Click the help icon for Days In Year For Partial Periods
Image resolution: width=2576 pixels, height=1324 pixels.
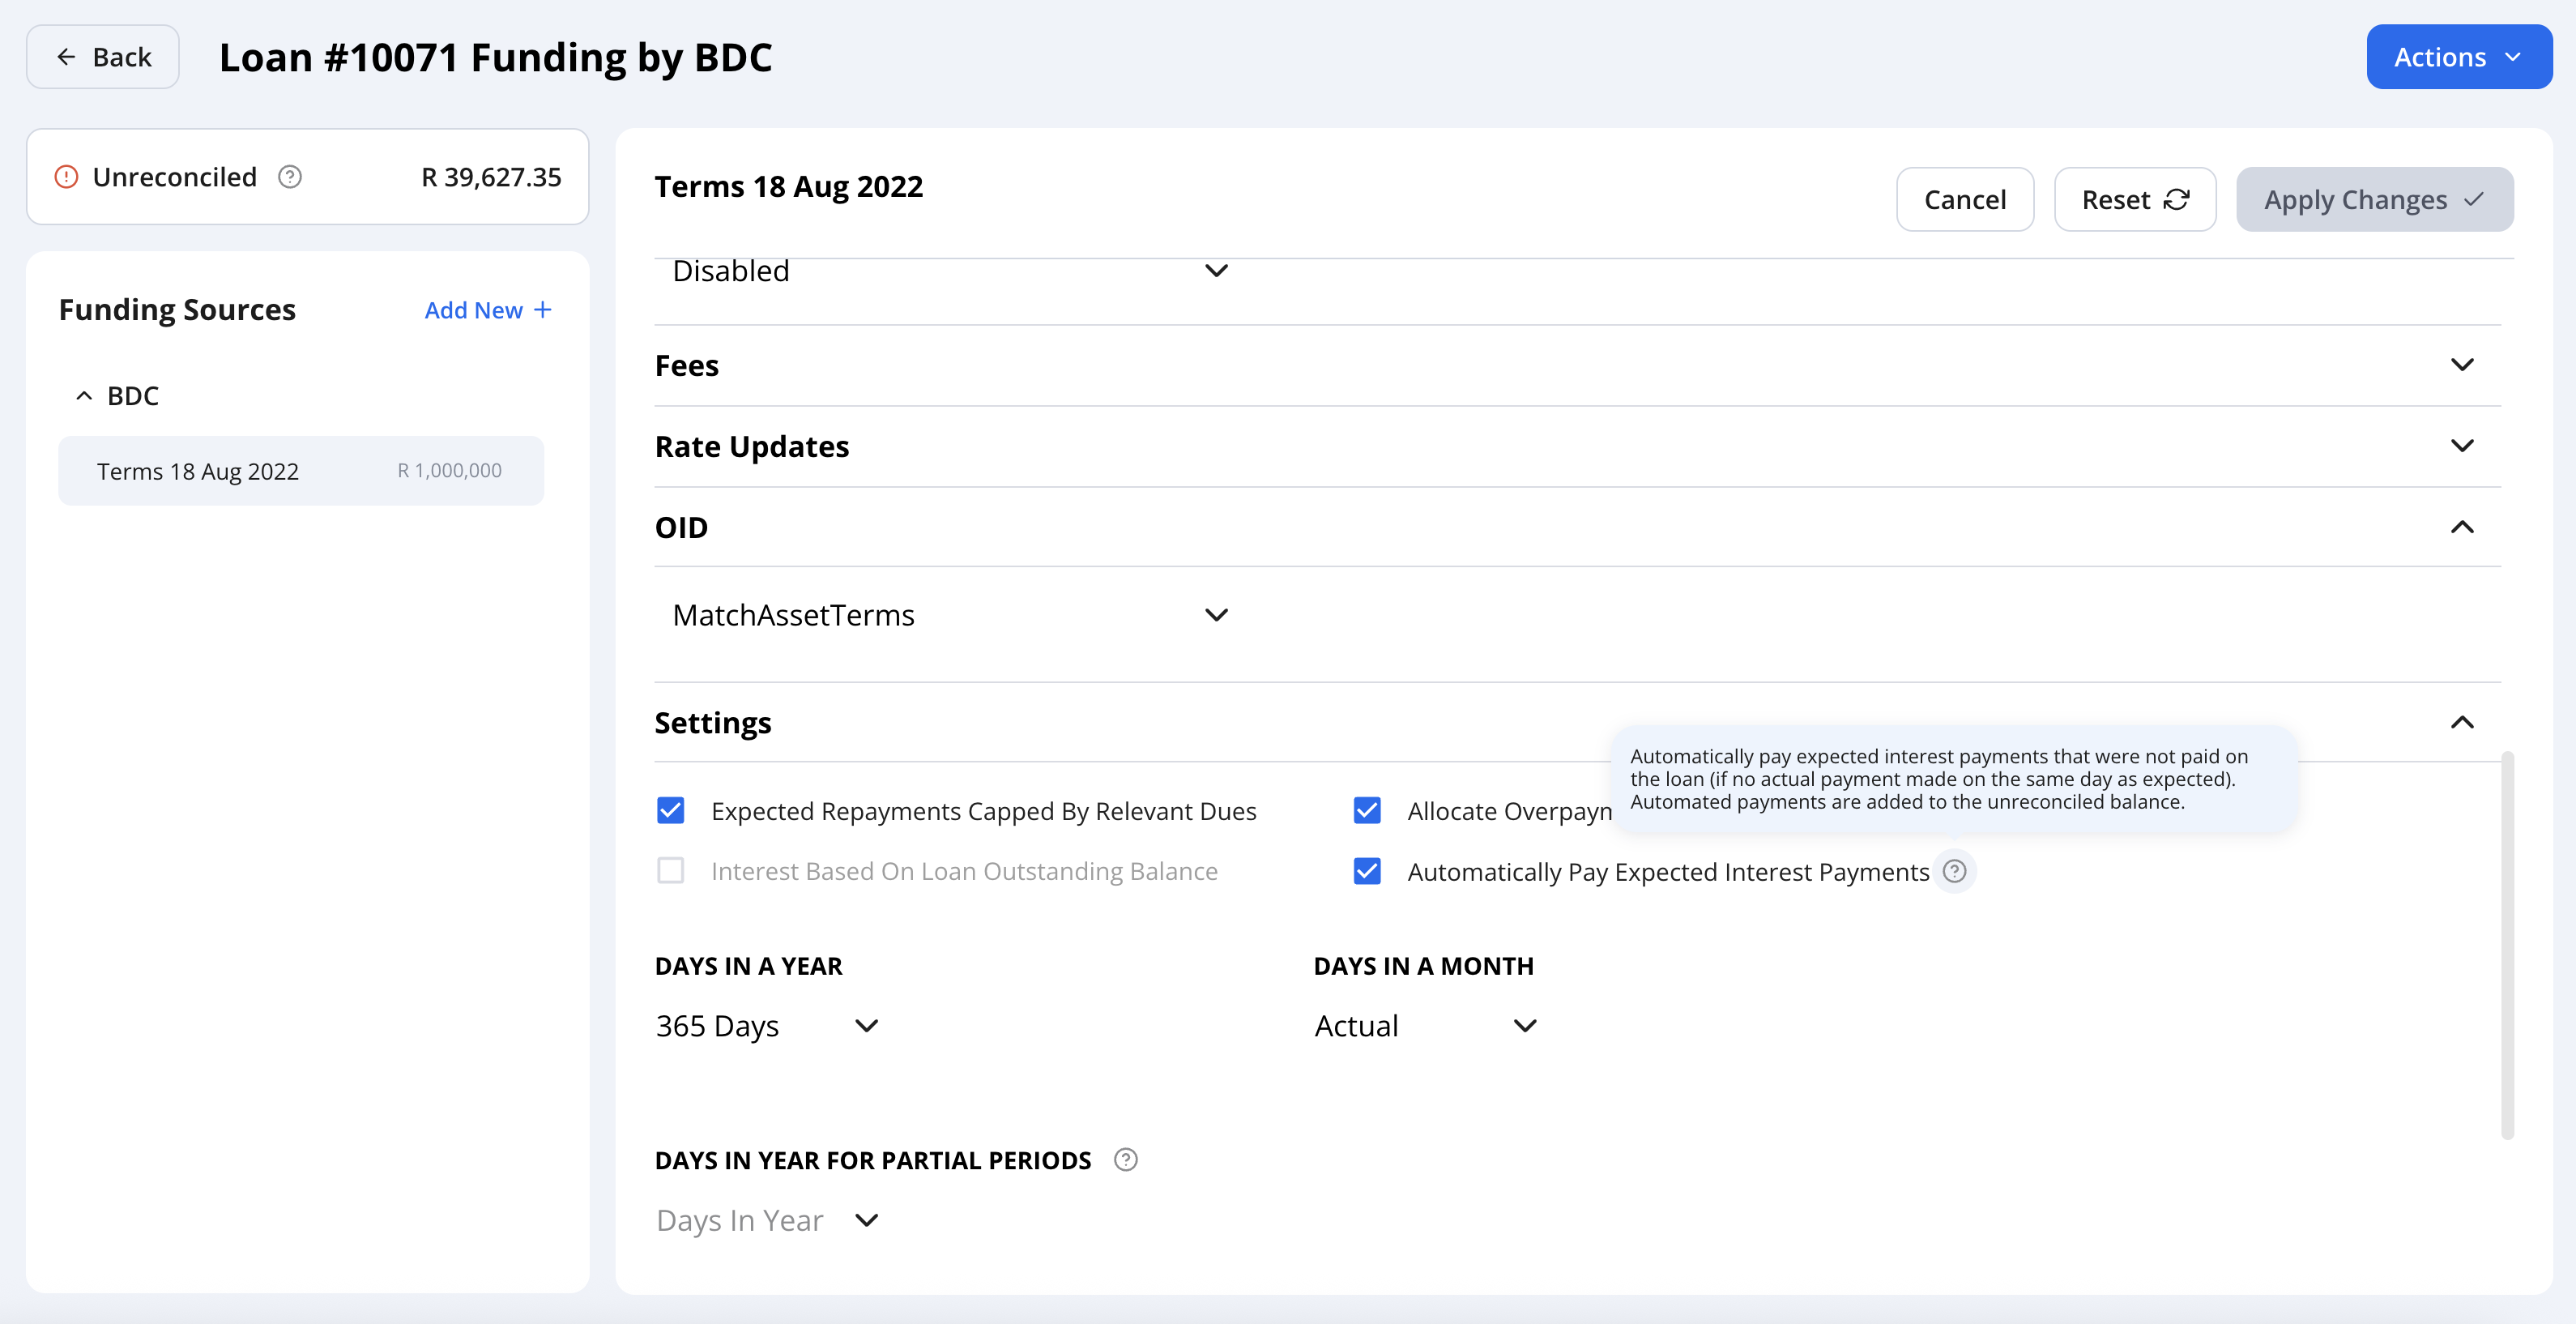pos(1126,1160)
